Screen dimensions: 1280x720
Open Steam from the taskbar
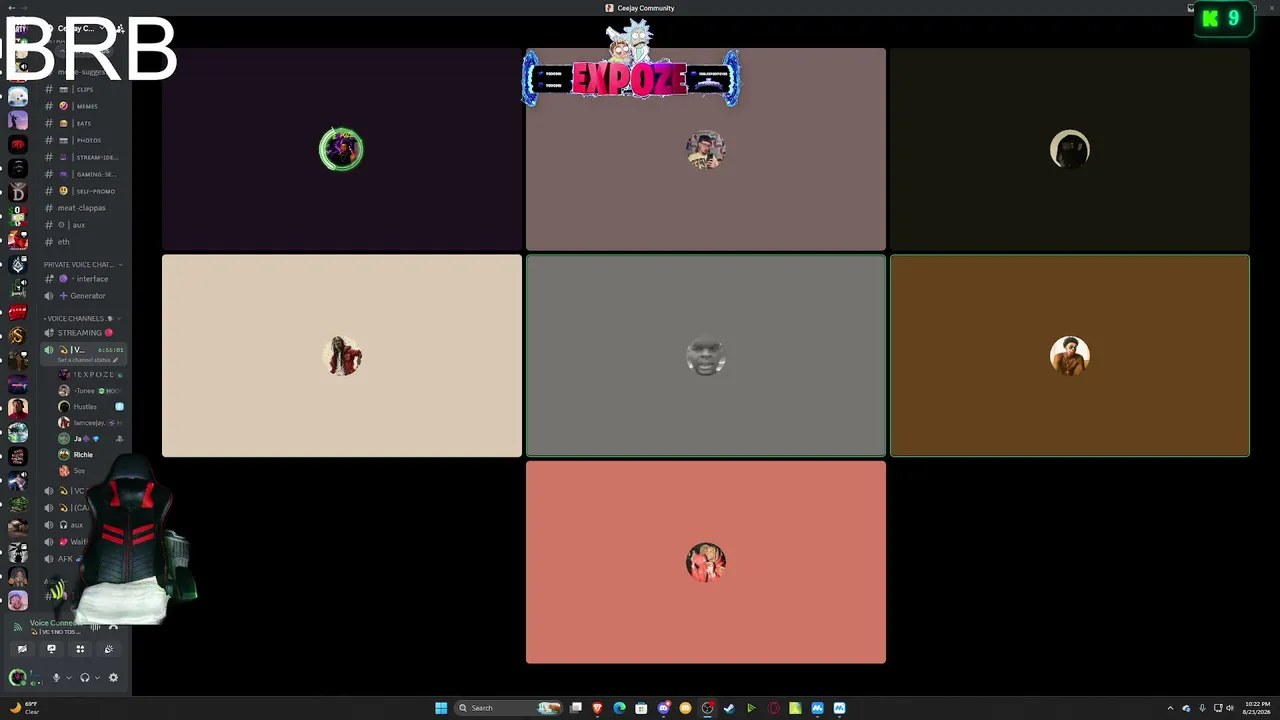[729, 708]
